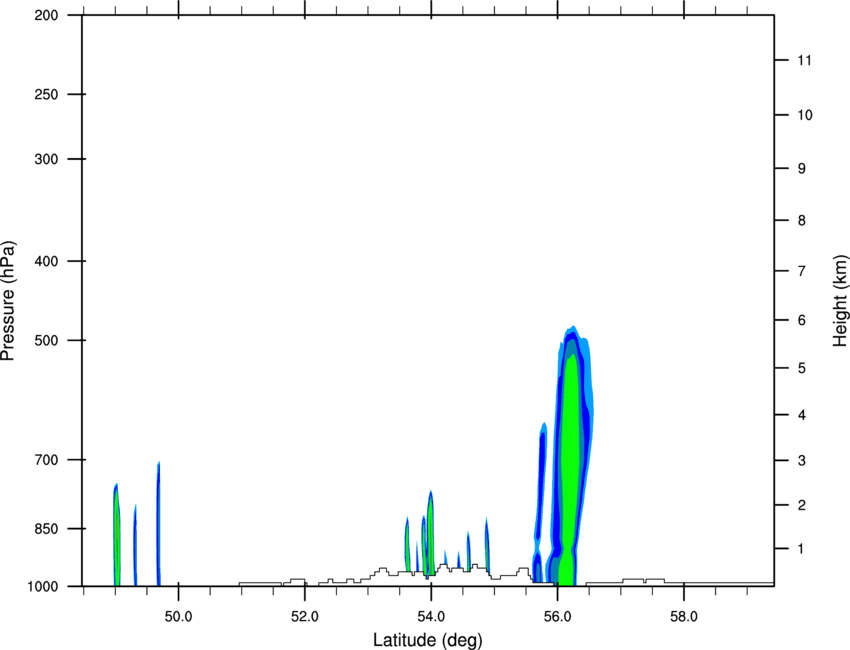Click the 300 pressure tick label
The height and width of the screenshot is (650, 850).
coord(46,159)
